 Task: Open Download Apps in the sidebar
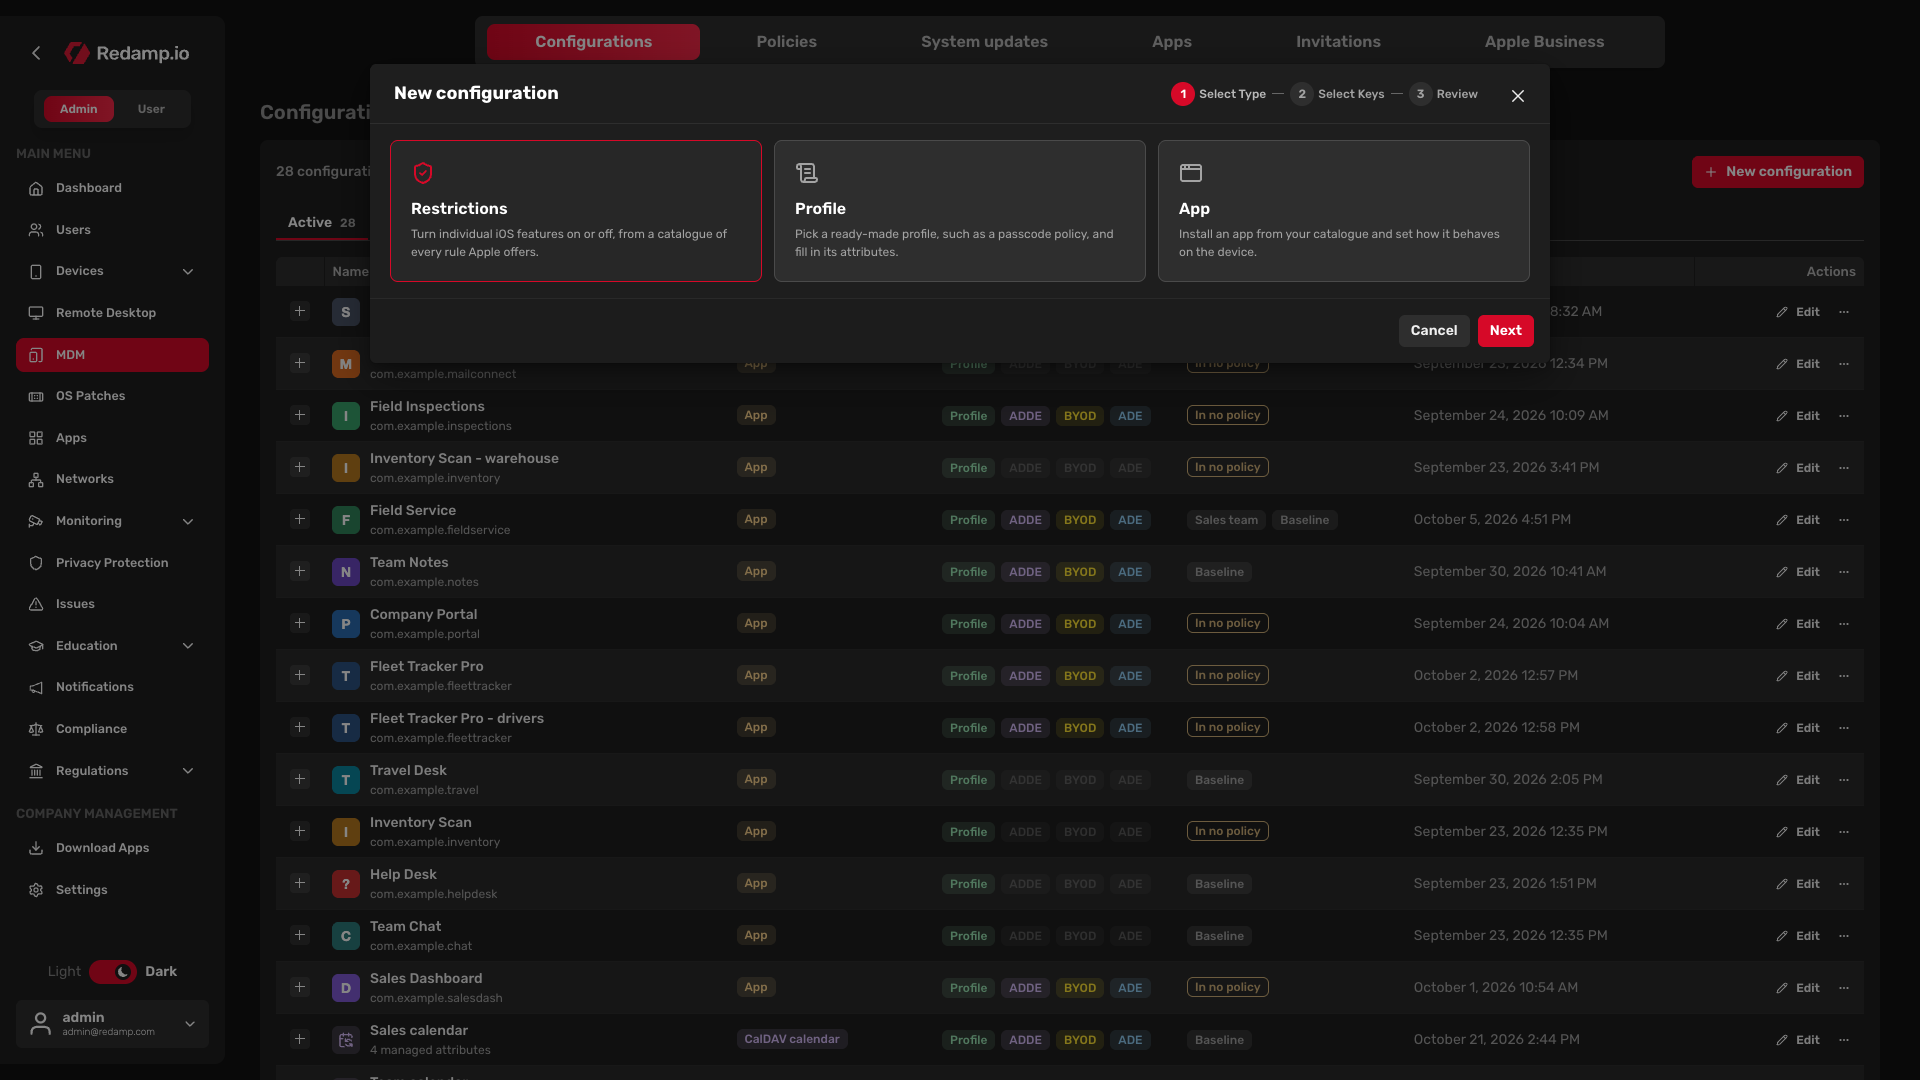(112, 848)
